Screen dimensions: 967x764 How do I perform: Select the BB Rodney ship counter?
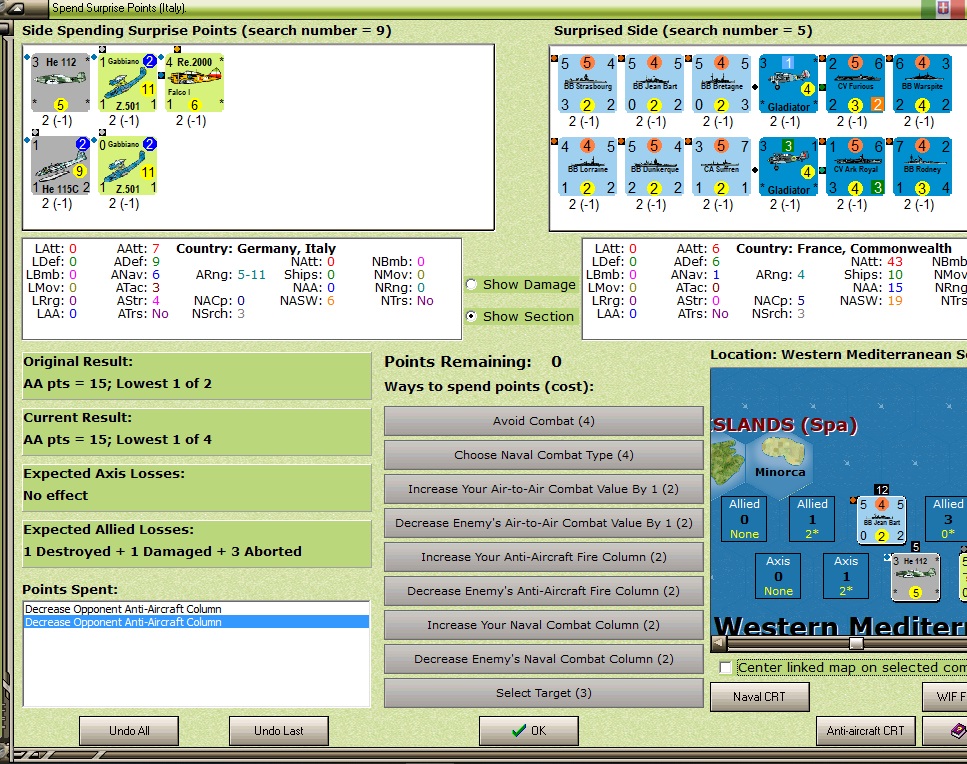click(923, 166)
